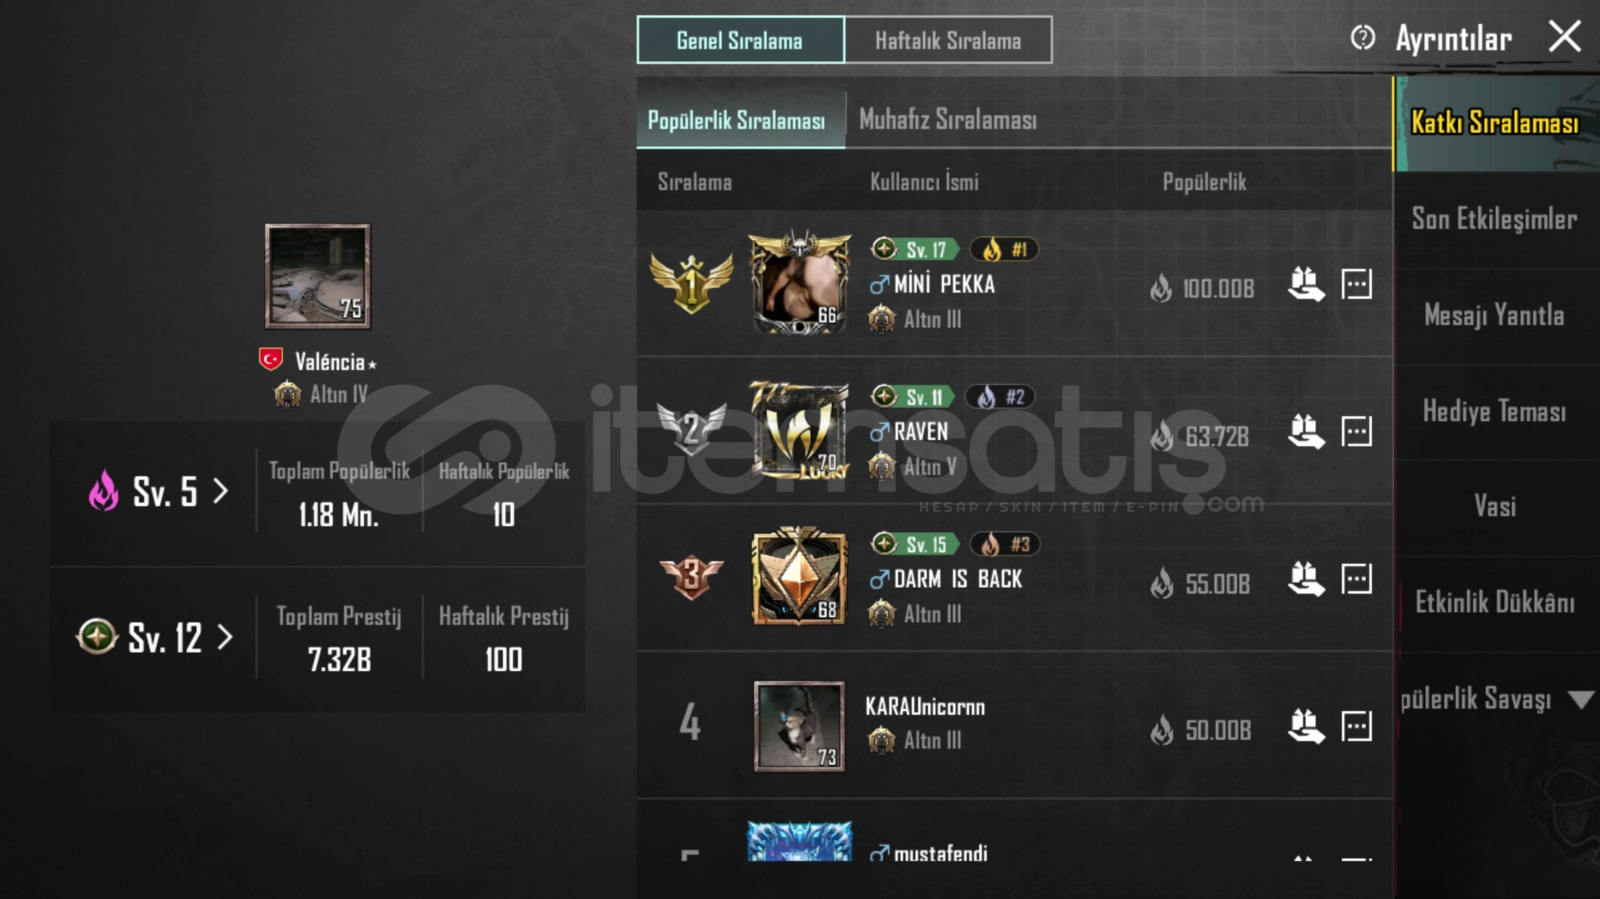
Task: Open the Ayrıntılar help question-mark icon
Action: coord(1362,38)
